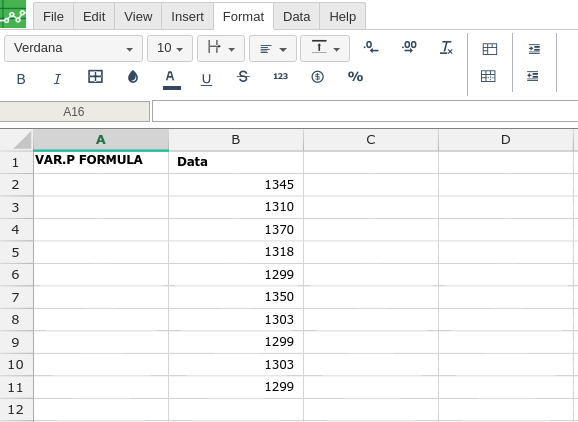
Task: Open the Verdana font family dropdown
Action: pyautogui.click(x=73, y=48)
